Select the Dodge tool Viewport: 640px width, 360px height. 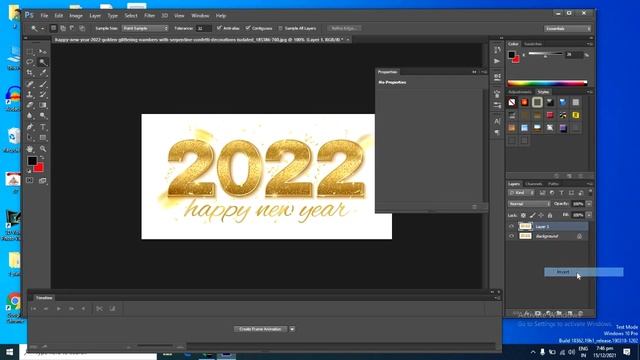pos(43,116)
